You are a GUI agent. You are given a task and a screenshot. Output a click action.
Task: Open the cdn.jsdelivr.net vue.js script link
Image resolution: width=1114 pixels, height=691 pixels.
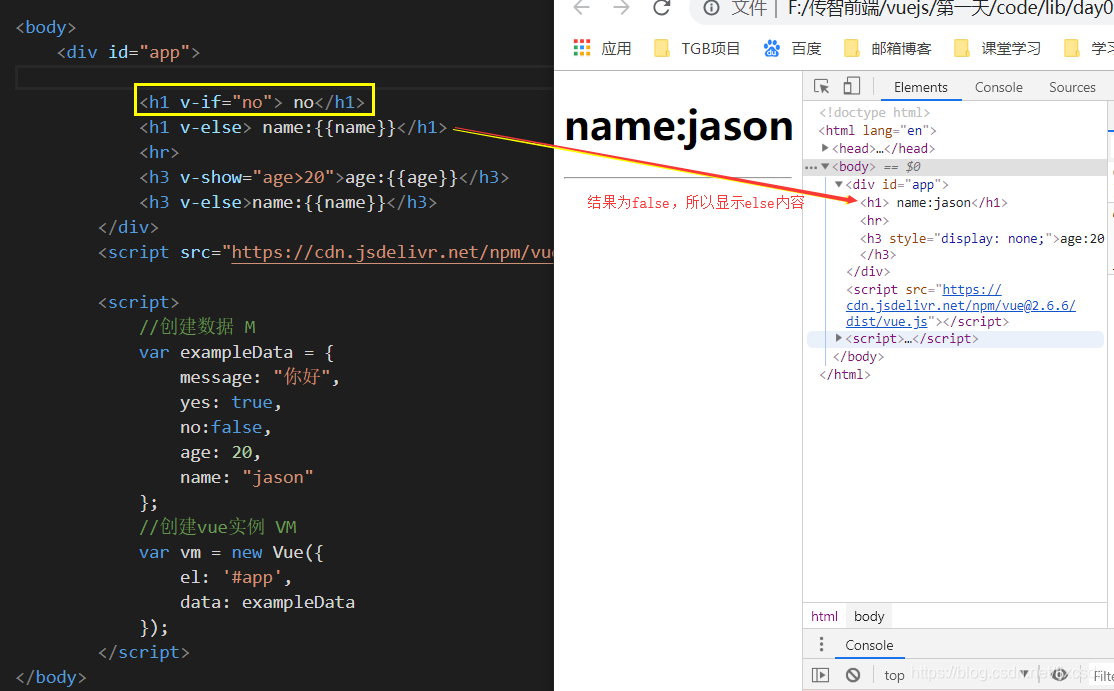961,305
